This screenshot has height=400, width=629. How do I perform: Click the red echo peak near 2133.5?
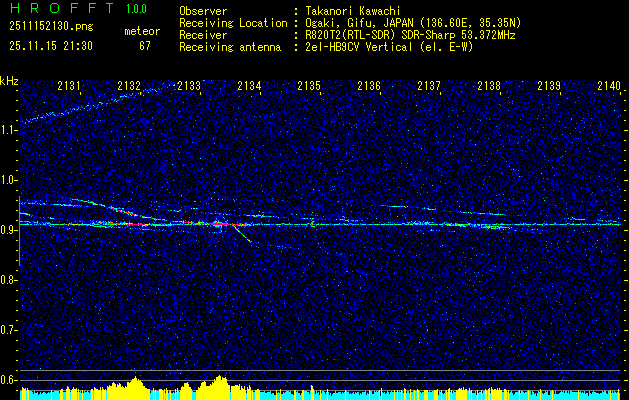(217, 223)
